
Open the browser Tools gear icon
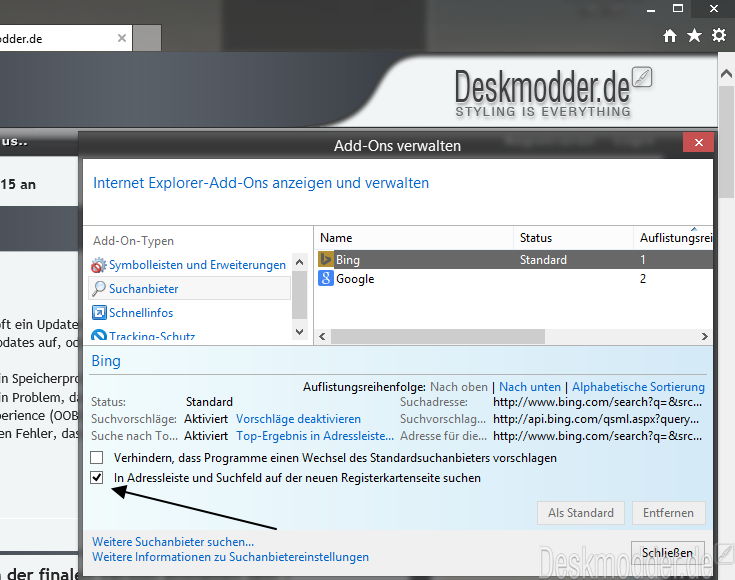(719, 35)
